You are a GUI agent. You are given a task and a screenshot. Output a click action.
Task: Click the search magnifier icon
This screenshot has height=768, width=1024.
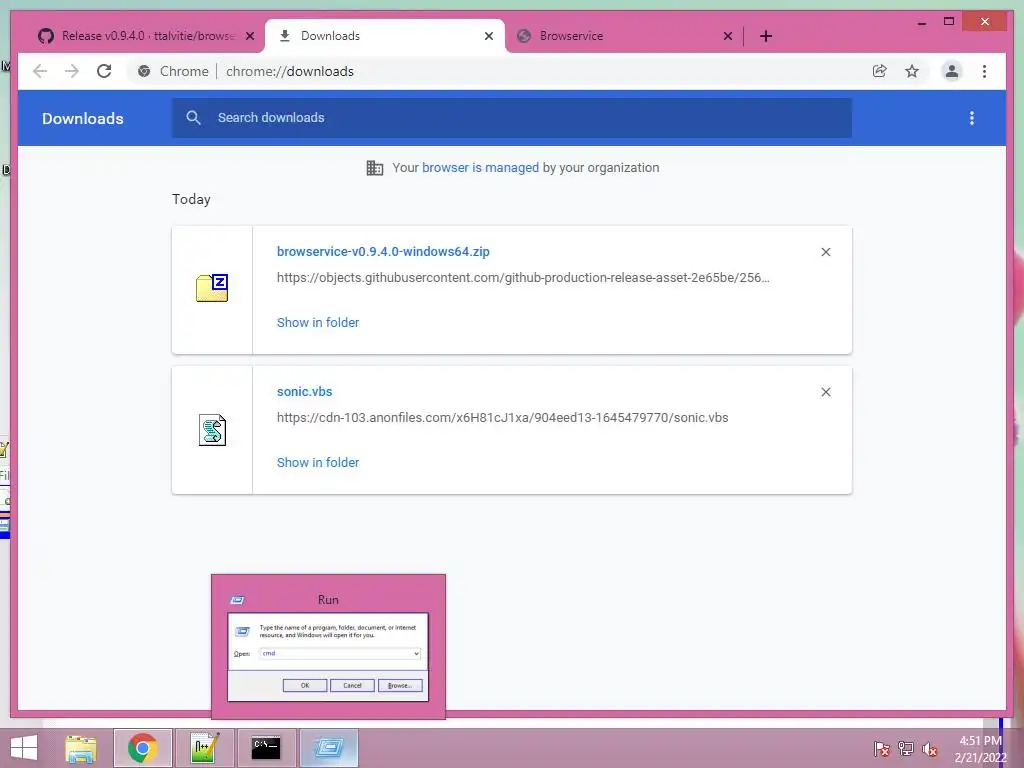click(193, 118)
